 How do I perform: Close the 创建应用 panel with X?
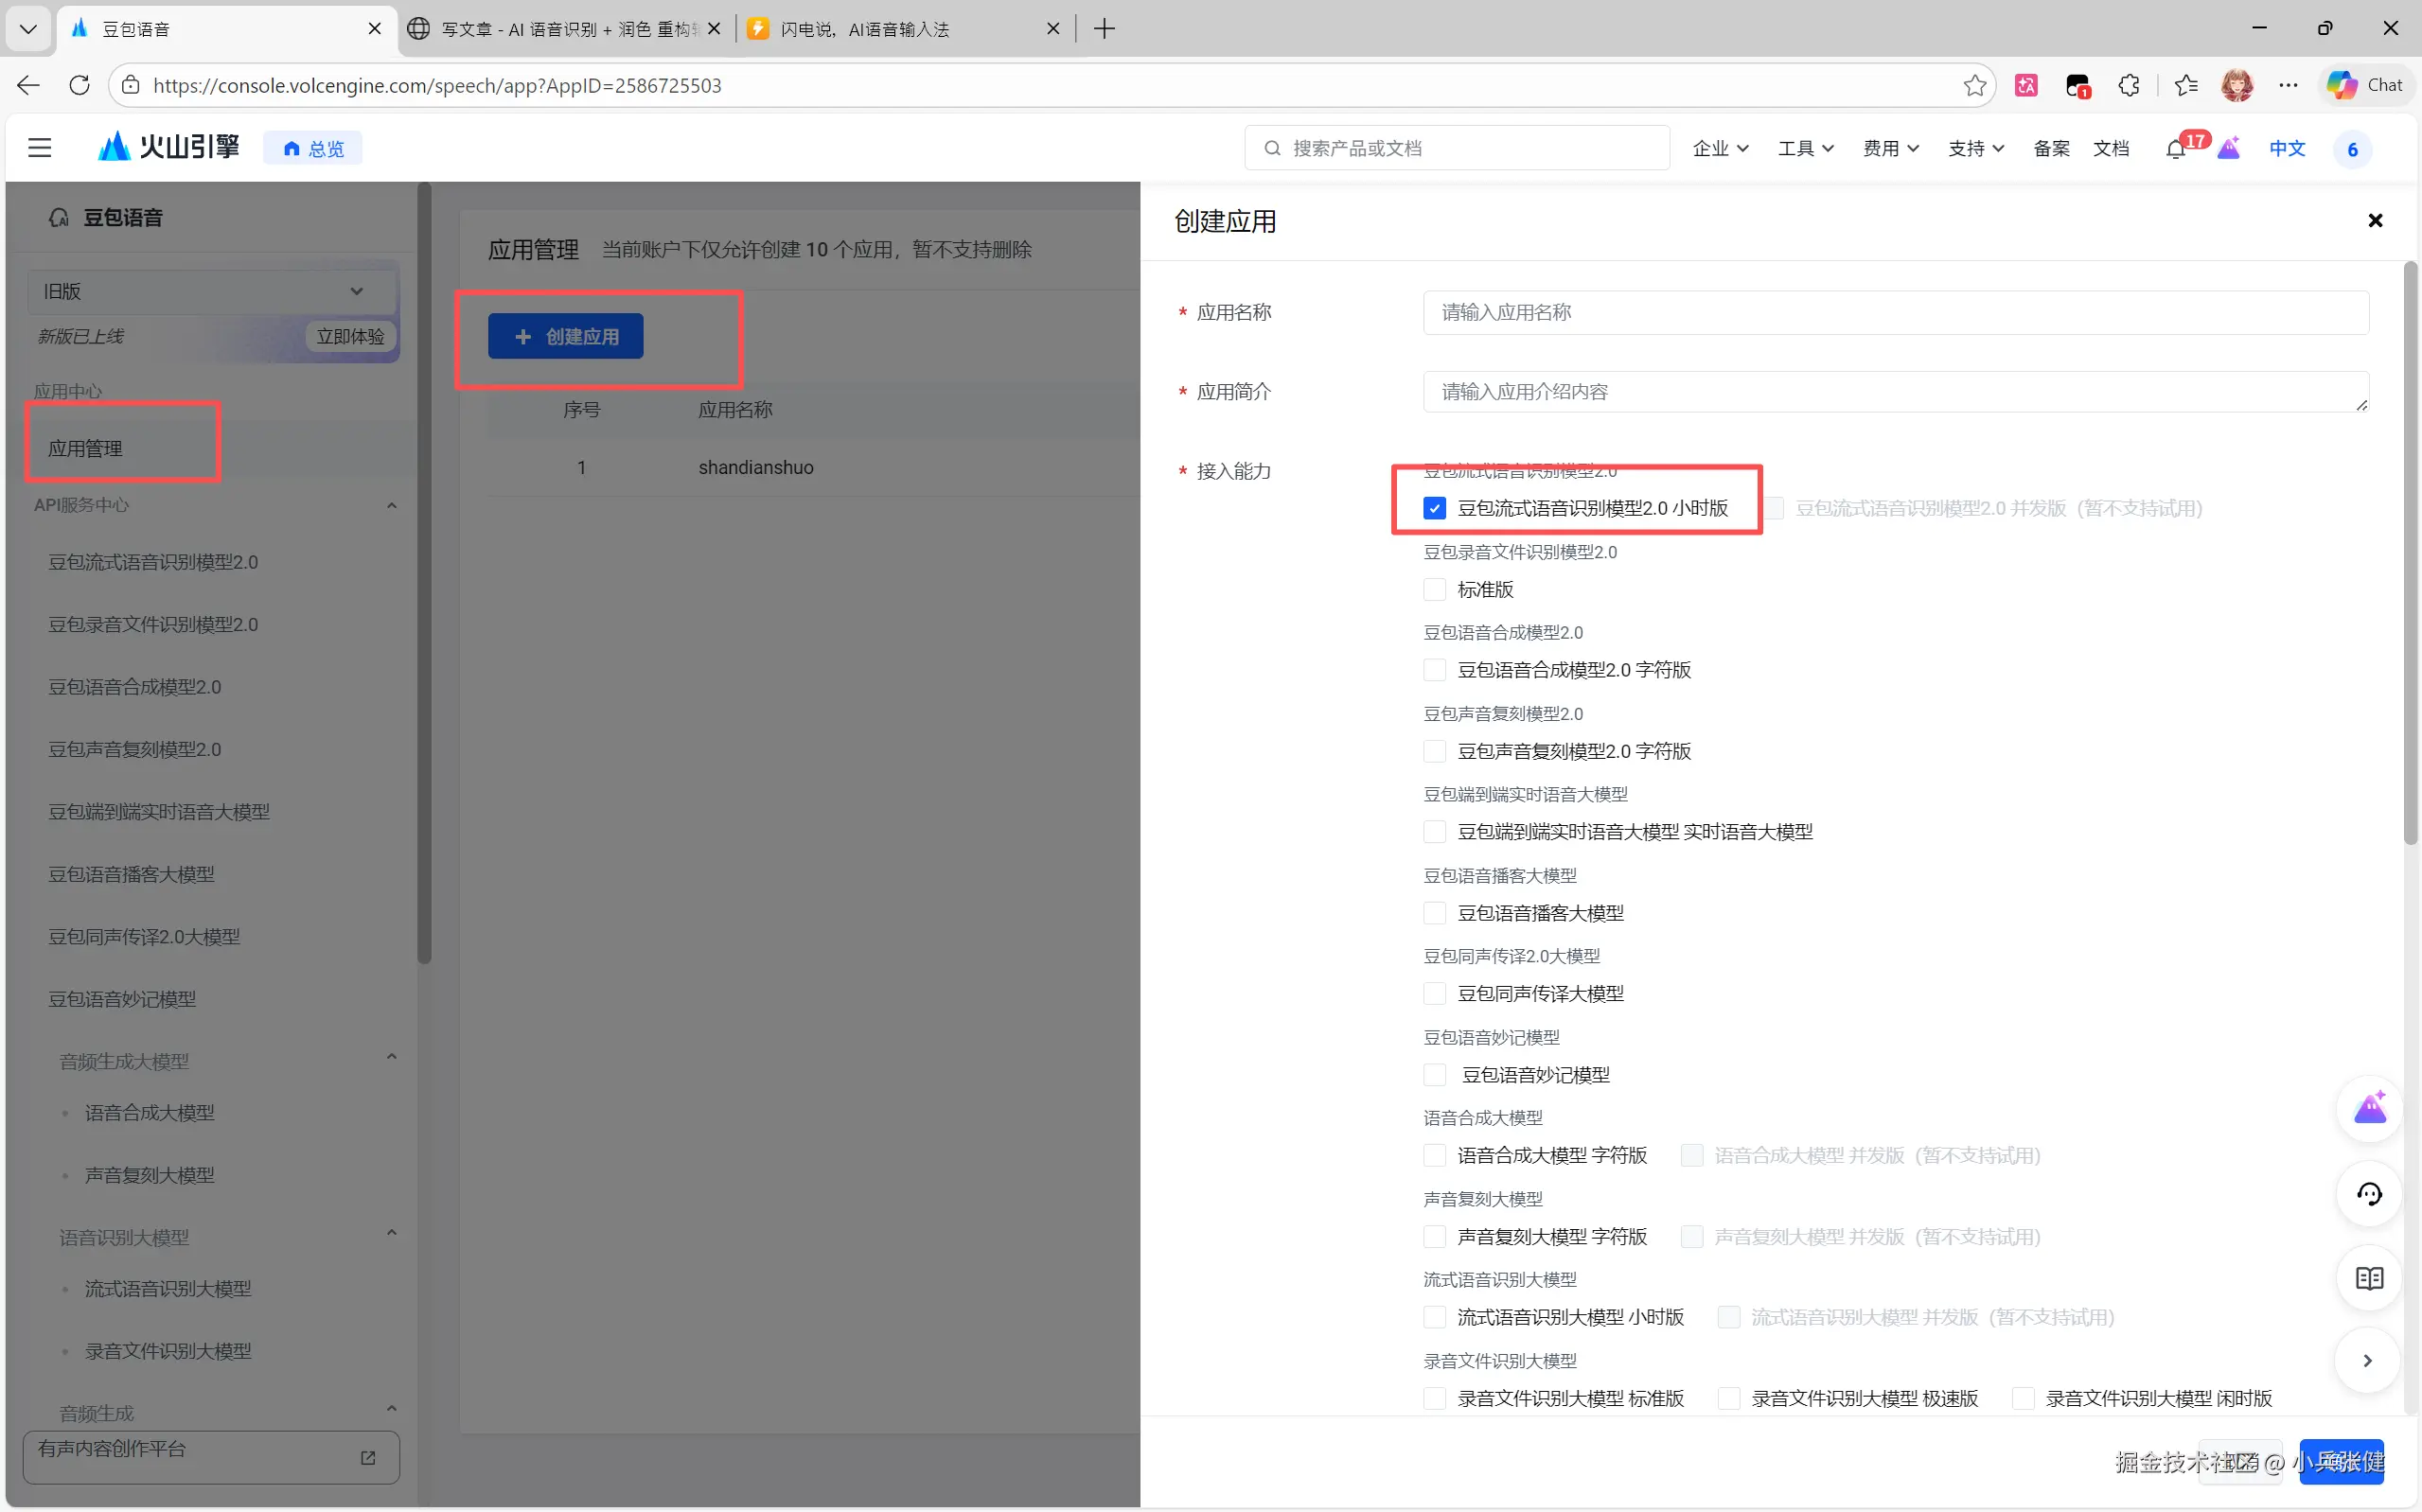pyautogui.click(x=2375, y=220)
